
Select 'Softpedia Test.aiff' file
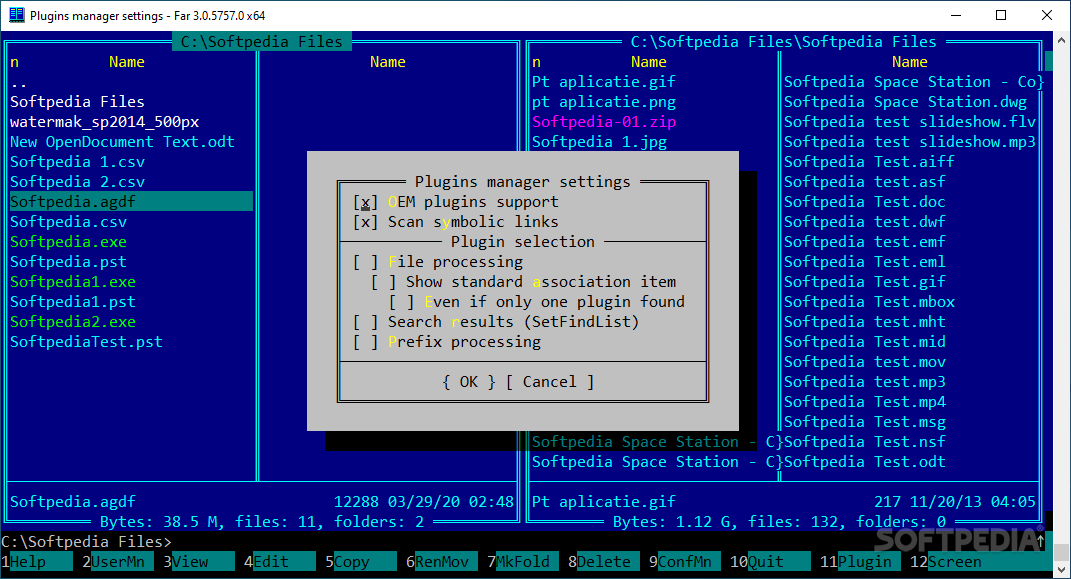click(x=869, y=162)
